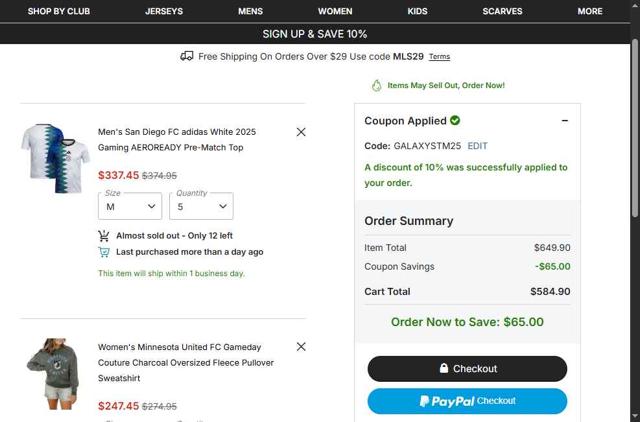Click the flame icon beside Items May Sell Out

click(377, 86)
